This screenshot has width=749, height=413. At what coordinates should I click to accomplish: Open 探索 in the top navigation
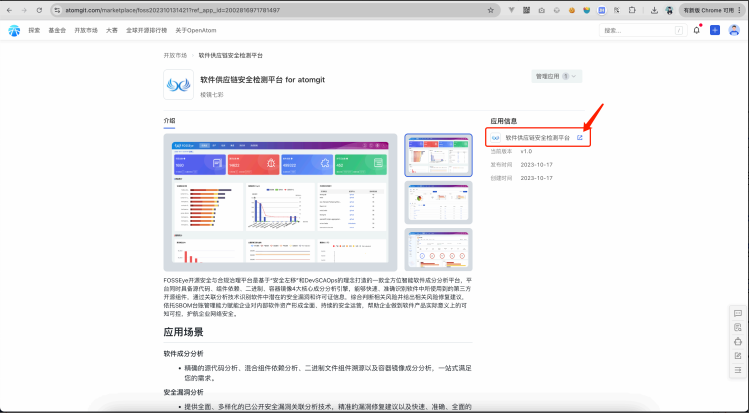(34, 30)
